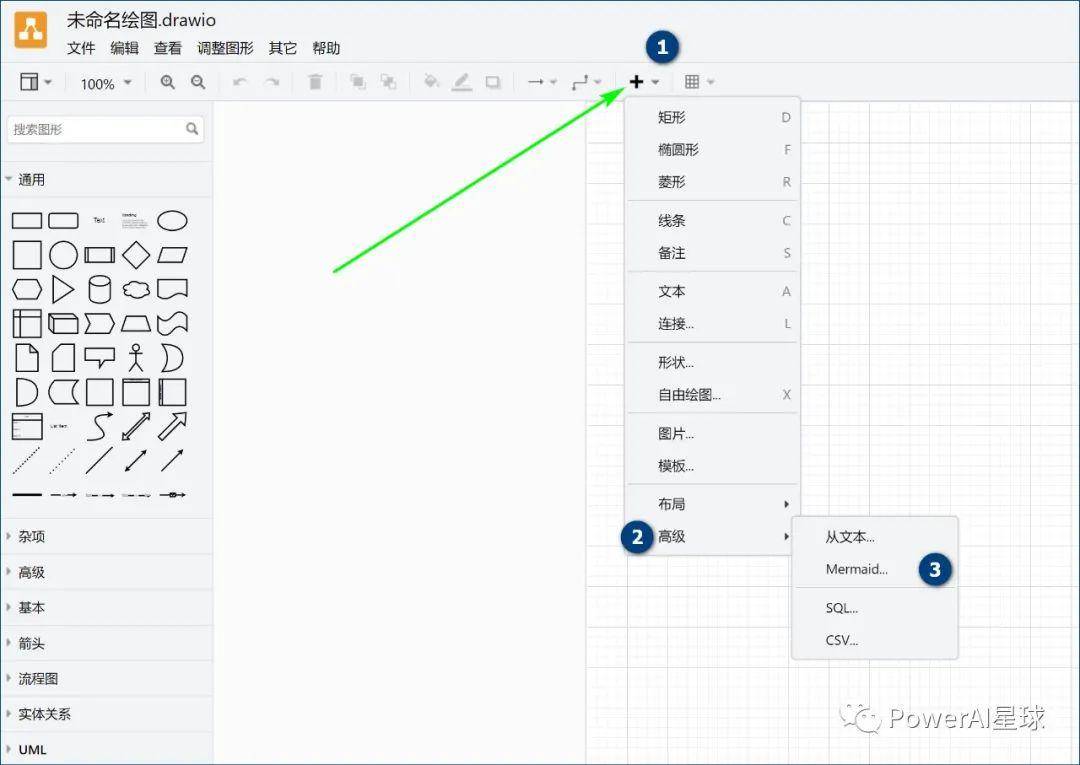Select the ellipse shape in palette
This screenshot has height=765, width=1080.
click(172, 220)
